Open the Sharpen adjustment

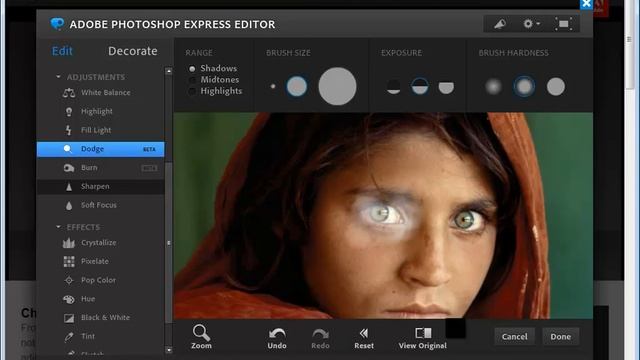click(x=100, y=187)
